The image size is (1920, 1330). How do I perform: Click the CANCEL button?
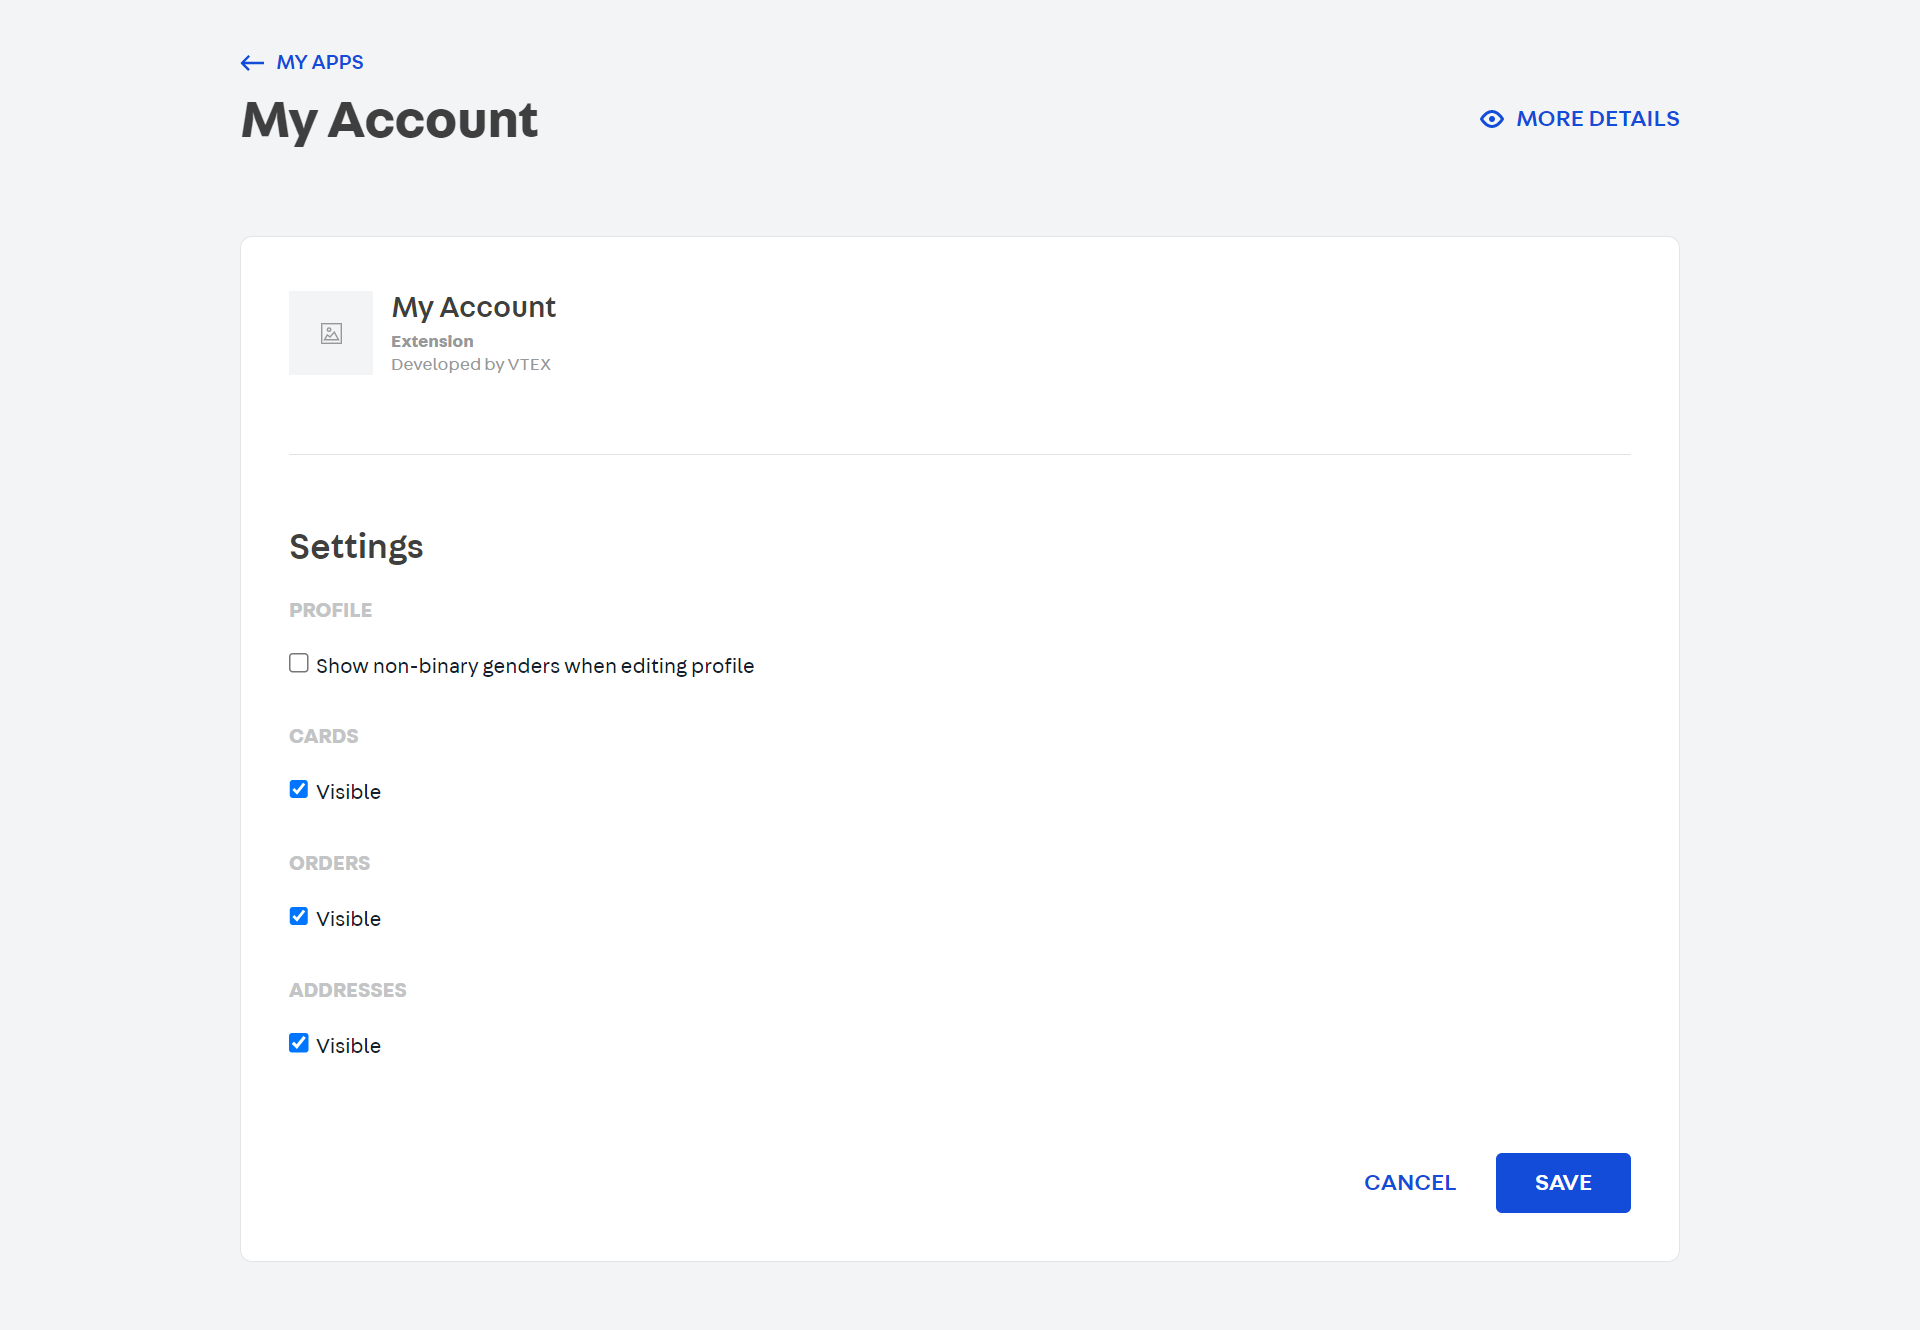[1409, 1182]
